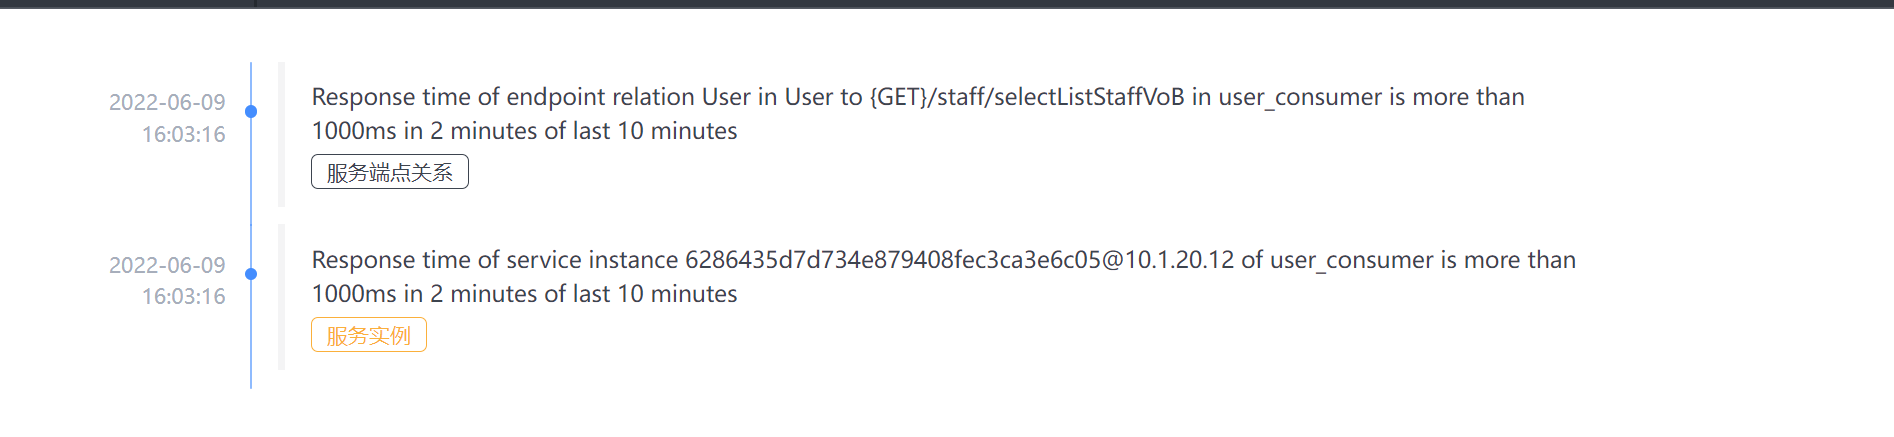Click the first alarm timeline dot

(x=251, y=112)
